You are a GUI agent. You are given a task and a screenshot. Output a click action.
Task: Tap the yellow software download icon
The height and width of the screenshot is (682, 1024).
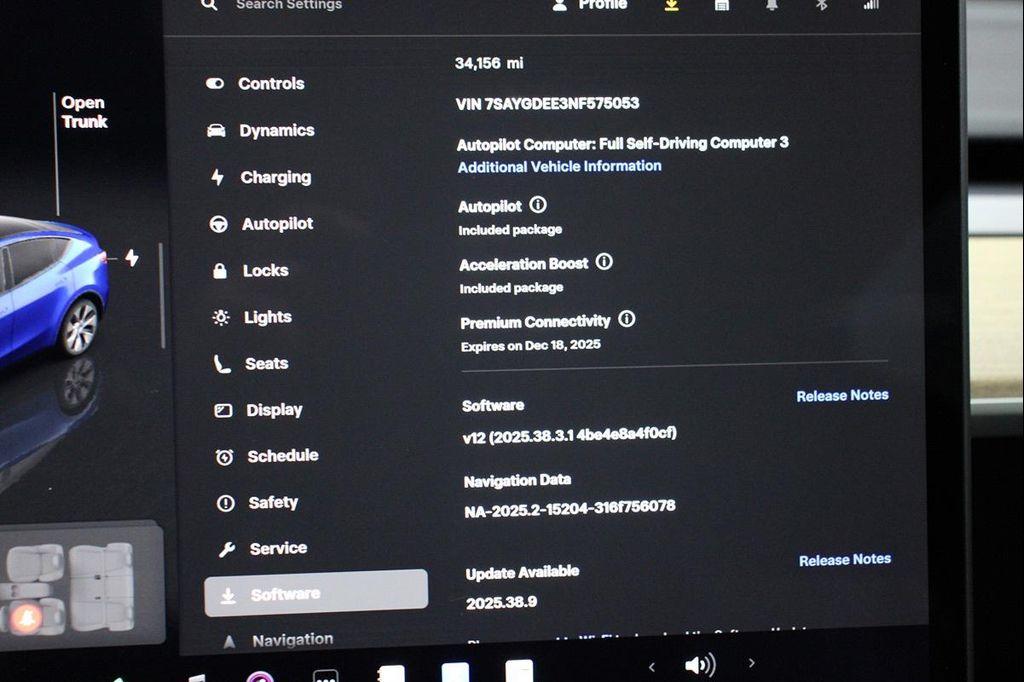click(671, 5)
